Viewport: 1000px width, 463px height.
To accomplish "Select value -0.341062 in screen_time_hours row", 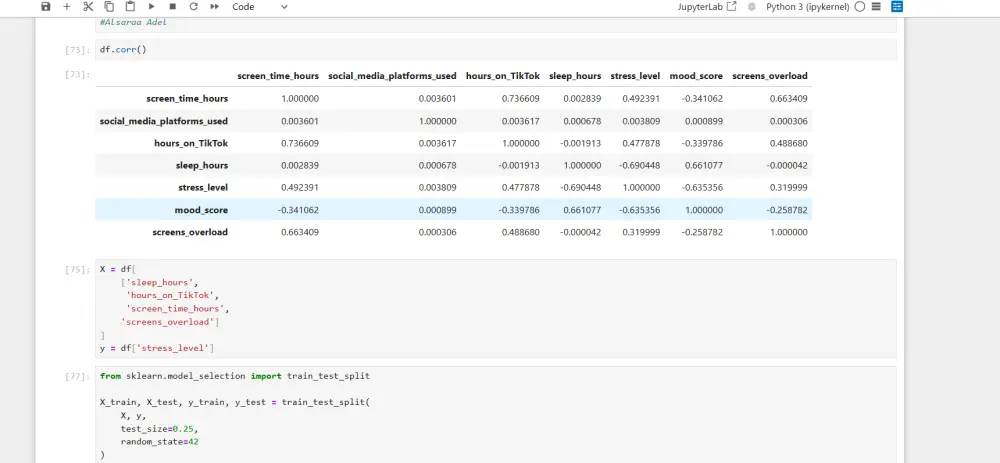I will [702, 99].
